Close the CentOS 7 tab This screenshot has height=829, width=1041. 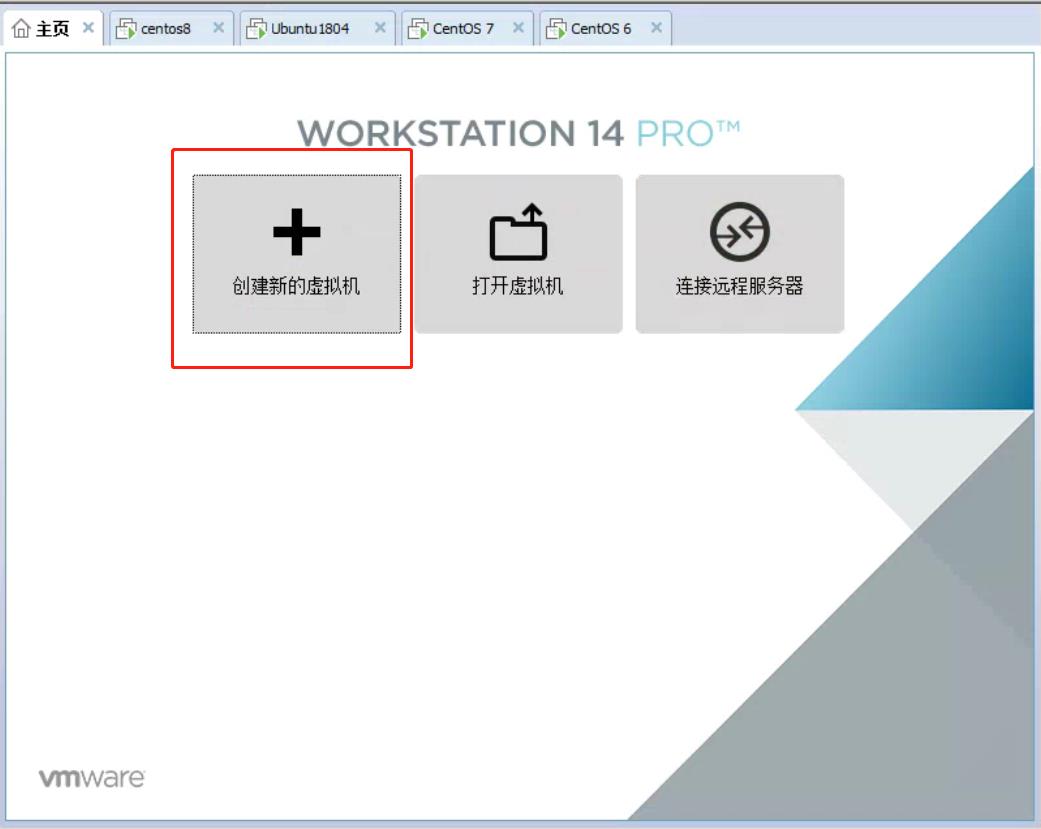519,28
